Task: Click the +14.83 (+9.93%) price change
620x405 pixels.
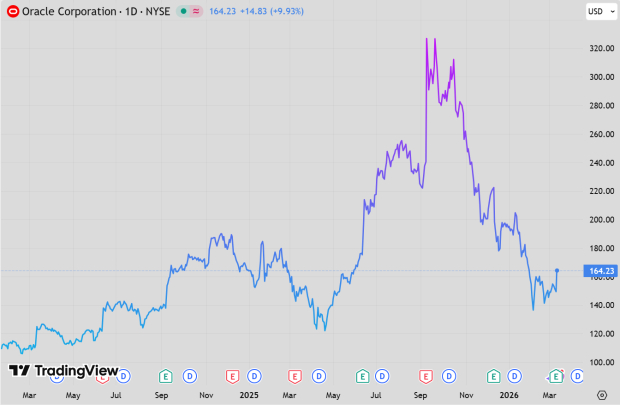Action: click(263, 11)
